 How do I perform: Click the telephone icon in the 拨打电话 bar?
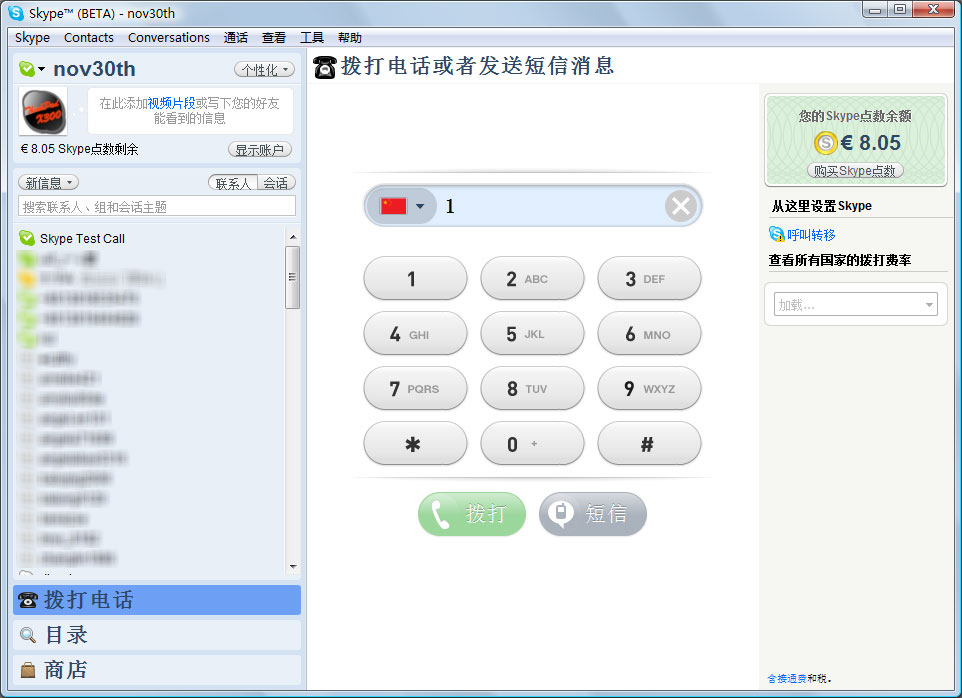(28, 600)
